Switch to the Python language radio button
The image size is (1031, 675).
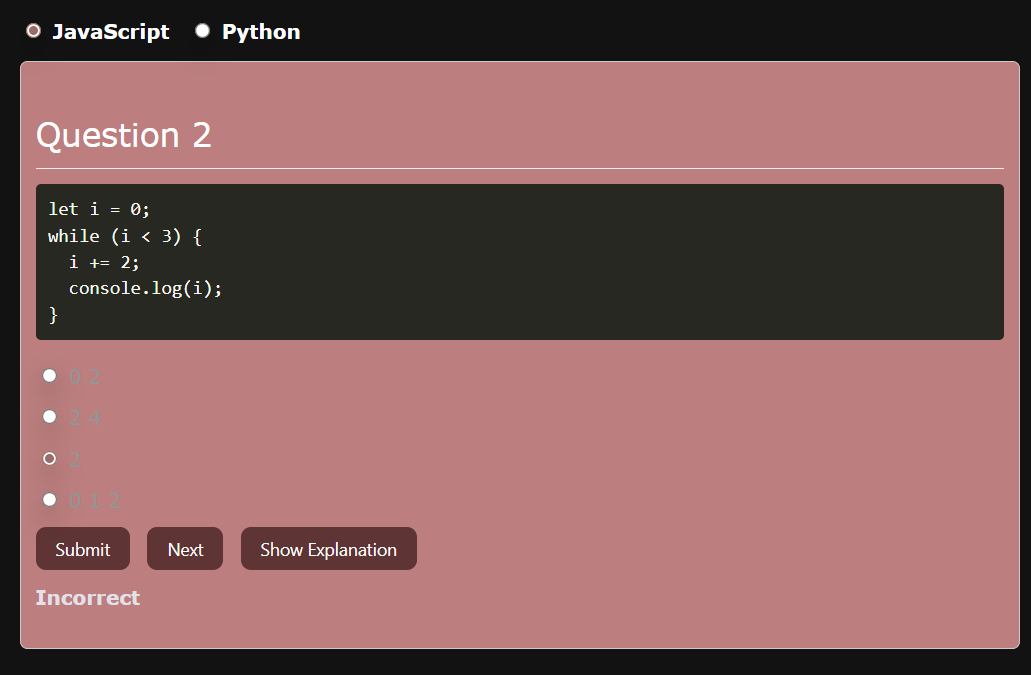(202, 31)
